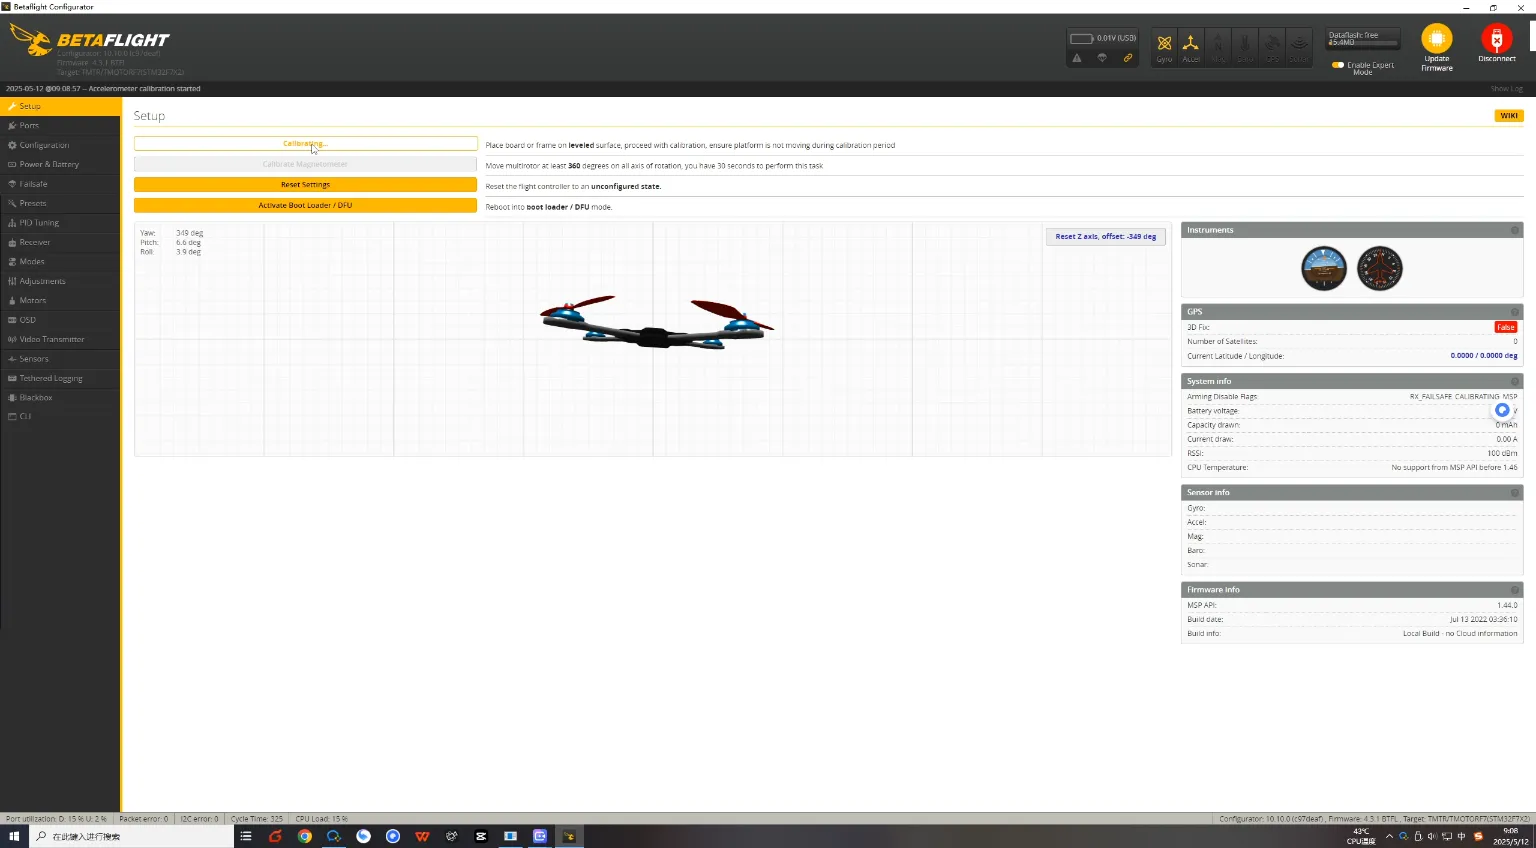
Task: Click the Reset Z axis offset button
Action: click(1105, 237)
